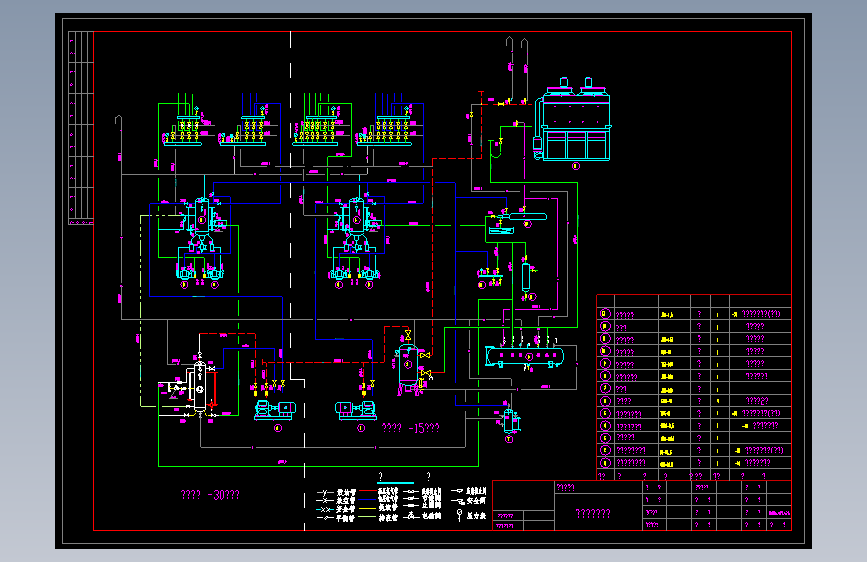Image resolution: width=867 pixels, height=562 pixels.
Task: Click the equipment list header row at the table bottom
Action: [693, 475]
